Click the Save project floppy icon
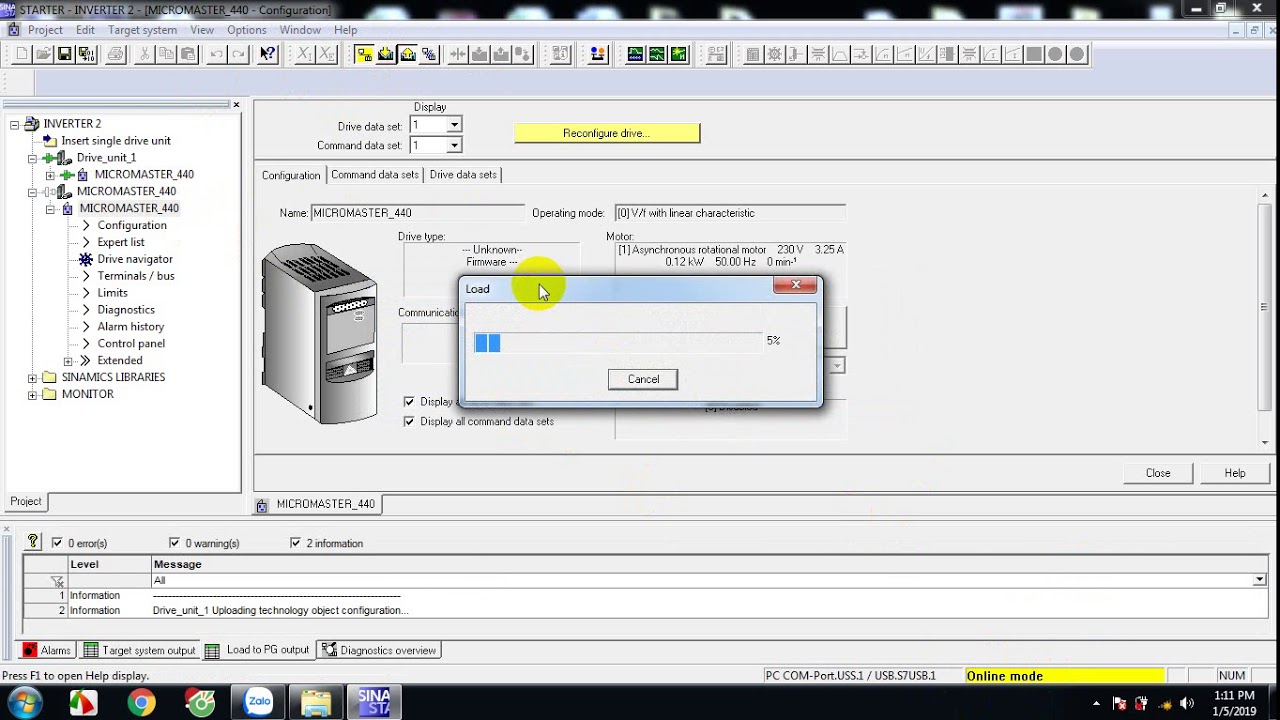 (x=64, y=54)
